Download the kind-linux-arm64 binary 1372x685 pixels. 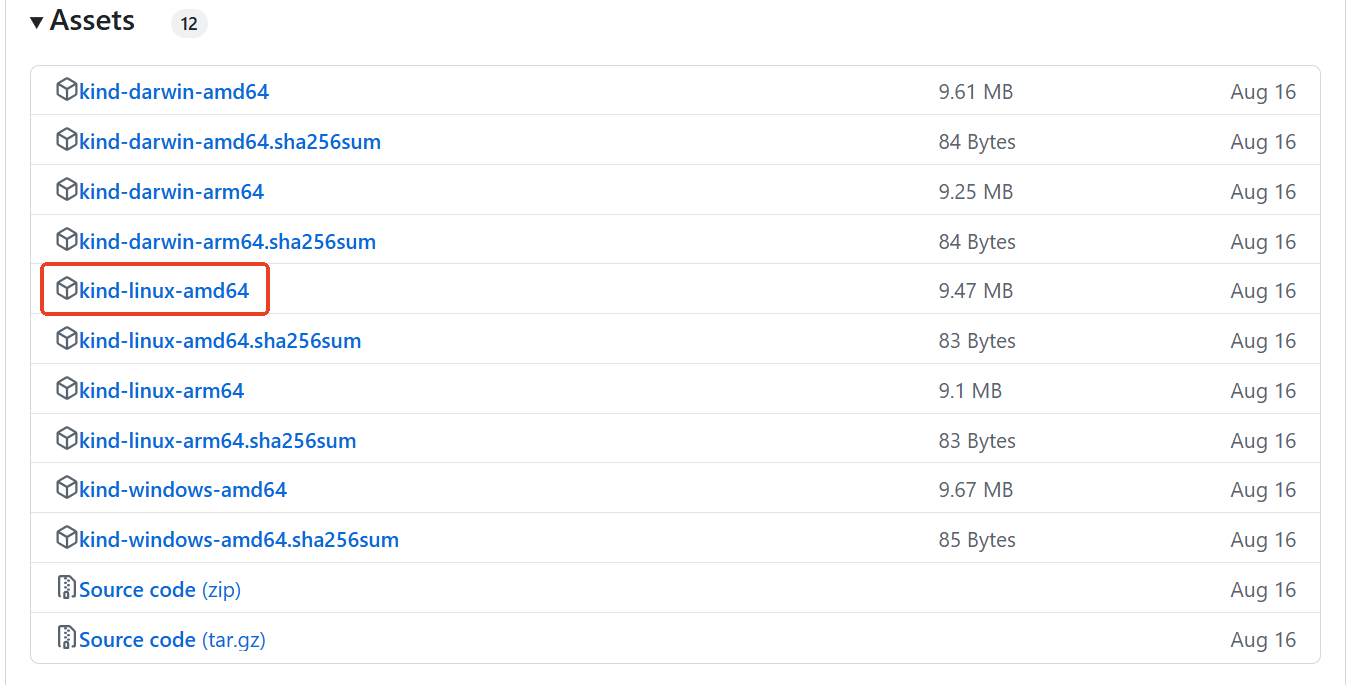(x=161, y=391)
